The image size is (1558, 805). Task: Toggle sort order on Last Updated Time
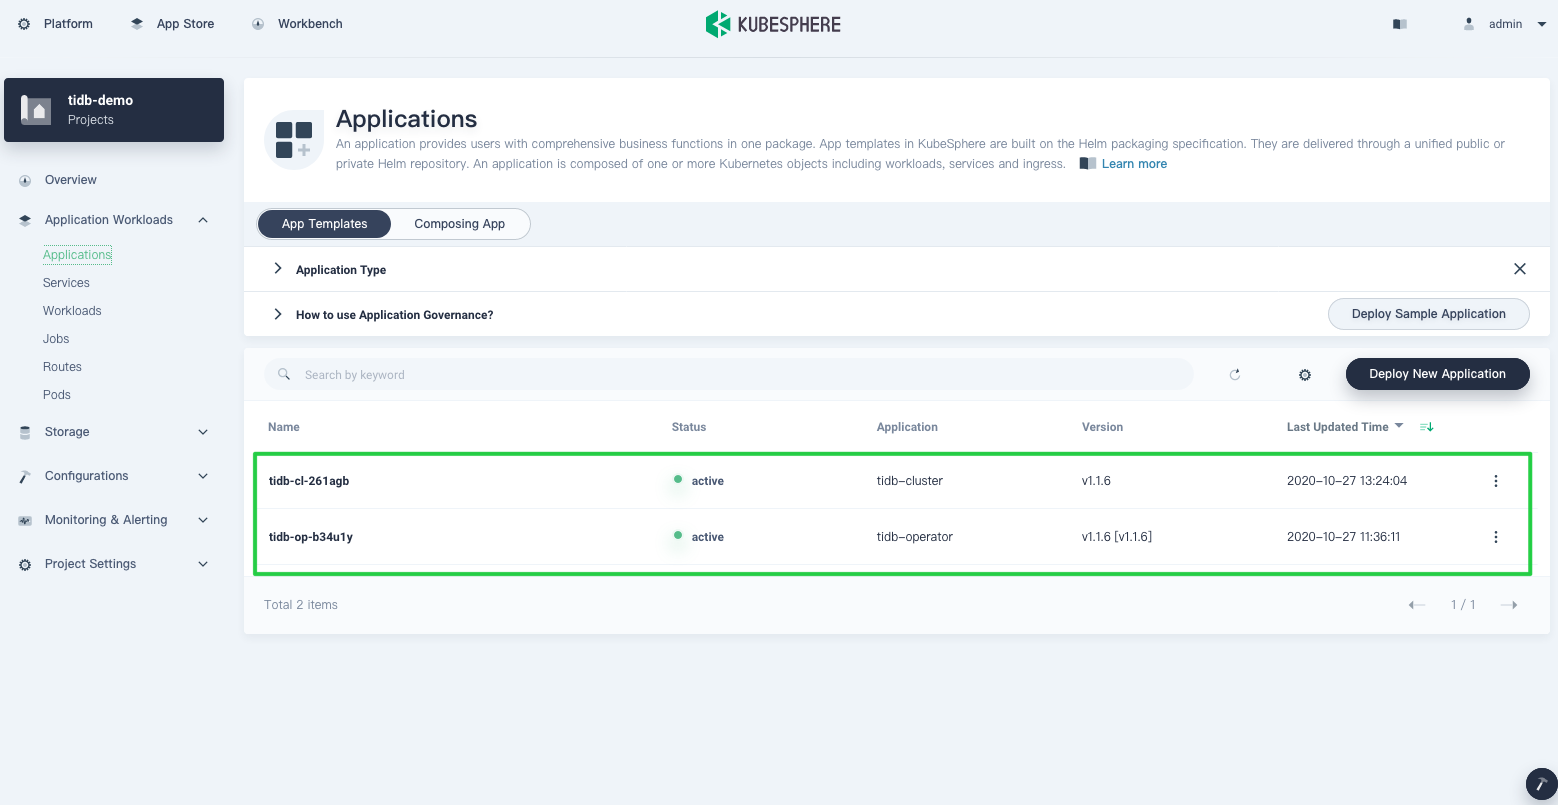(x=1426, y=427)
